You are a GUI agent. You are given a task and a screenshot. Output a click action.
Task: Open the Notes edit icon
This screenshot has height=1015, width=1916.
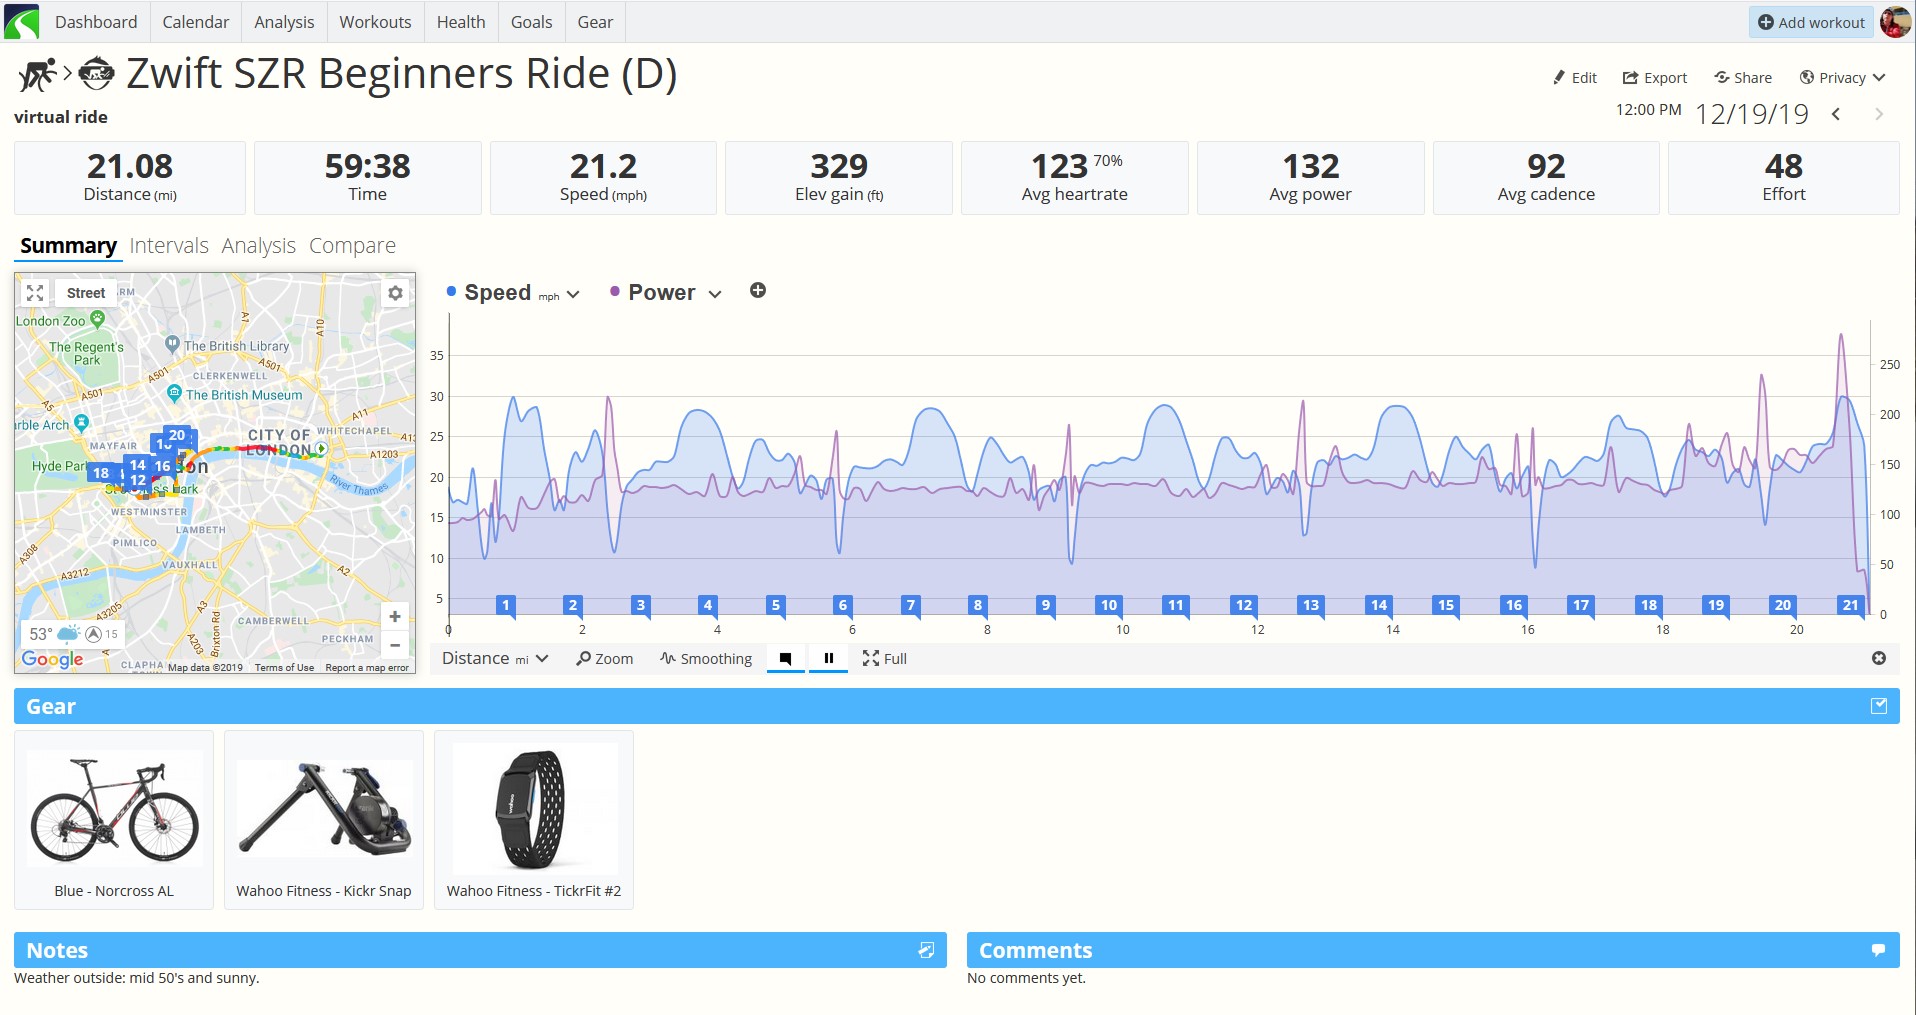coord(926,950)
